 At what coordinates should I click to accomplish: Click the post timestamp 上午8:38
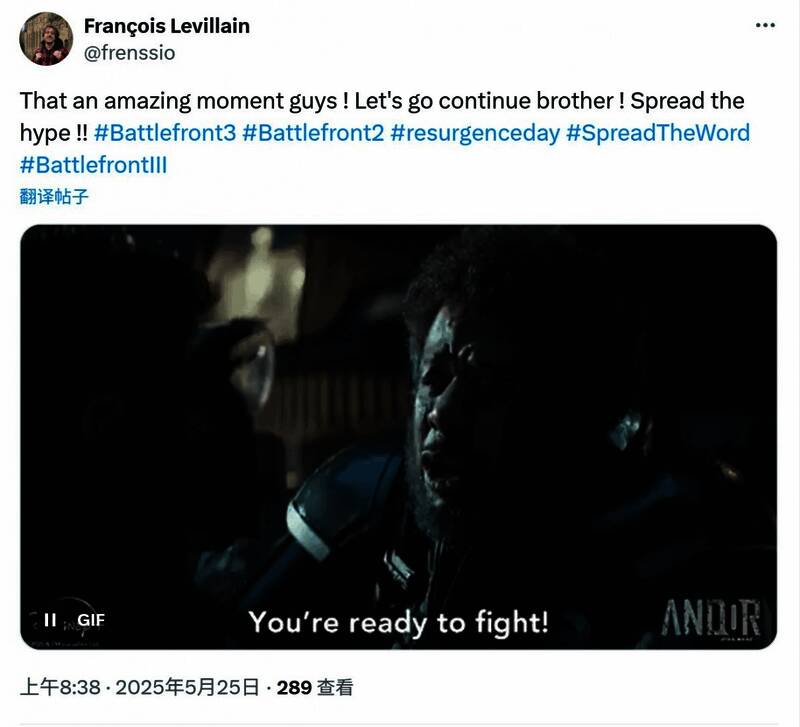[x=60, y=687]
